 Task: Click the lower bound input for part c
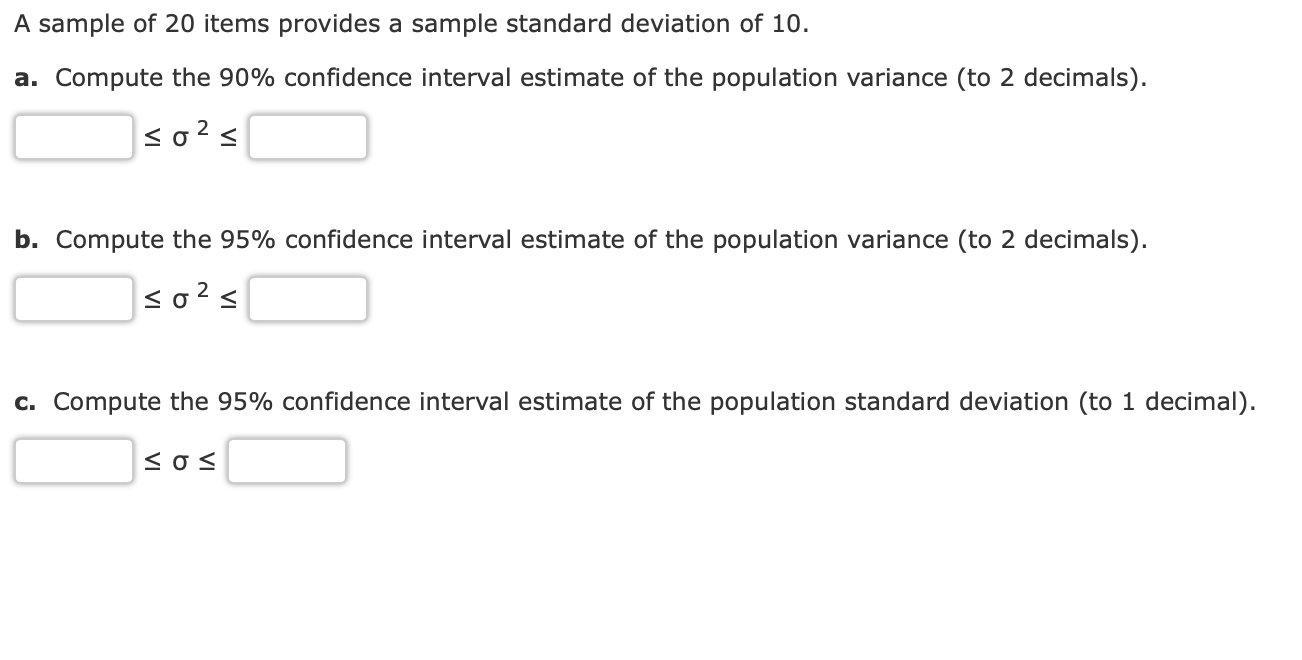tap(72, 460)
